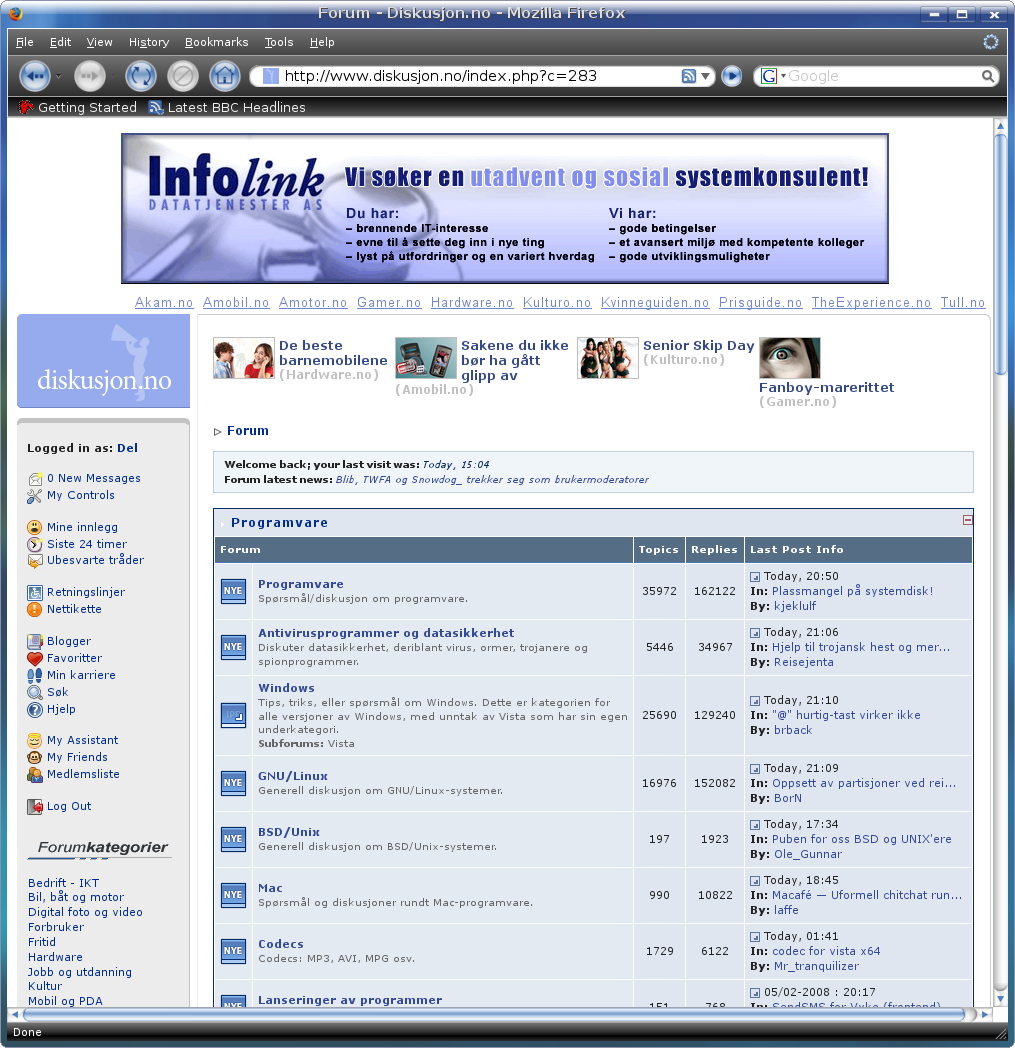Click the Søk magnifier icon in sidebar
Screen dimensions: 1015x1048
coord(35,692)
